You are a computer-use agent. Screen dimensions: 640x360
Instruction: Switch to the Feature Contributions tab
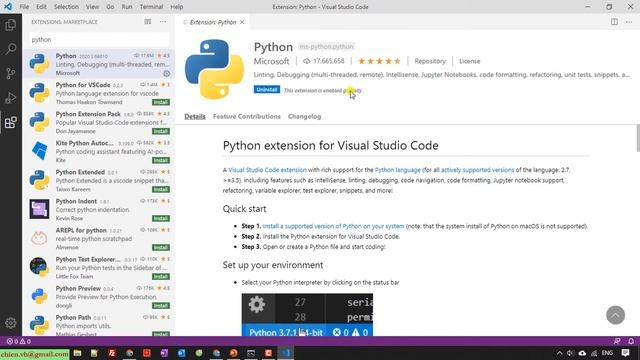coord(247,117)
